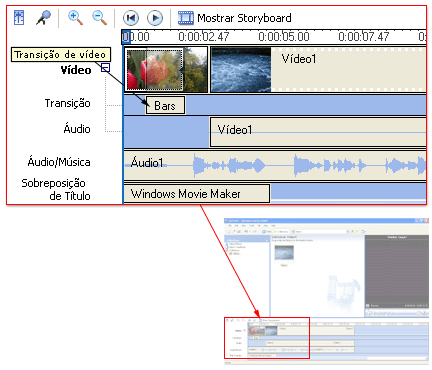Click the Transição track label
The height and width of the screenshot is (370, 432).
point(68,103)
